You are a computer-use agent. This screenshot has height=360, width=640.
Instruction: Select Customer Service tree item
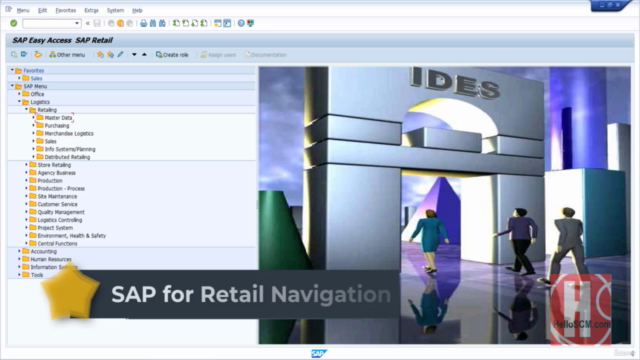(x=57, y=204)
